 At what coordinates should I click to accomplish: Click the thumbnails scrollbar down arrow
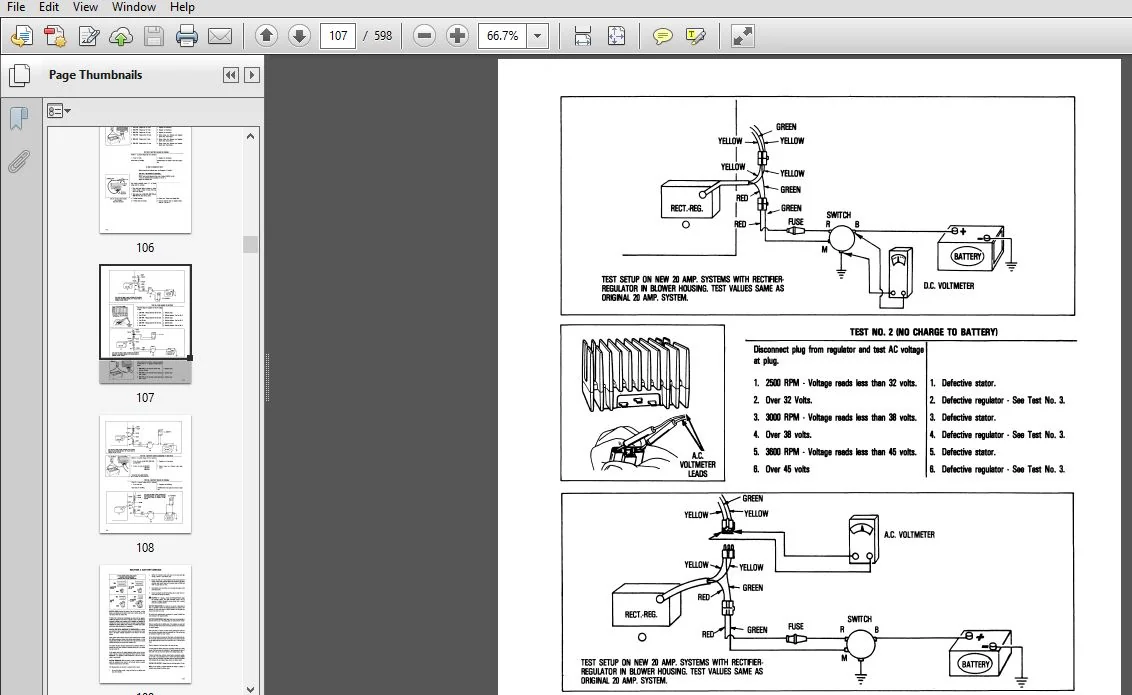pos(251,689)
